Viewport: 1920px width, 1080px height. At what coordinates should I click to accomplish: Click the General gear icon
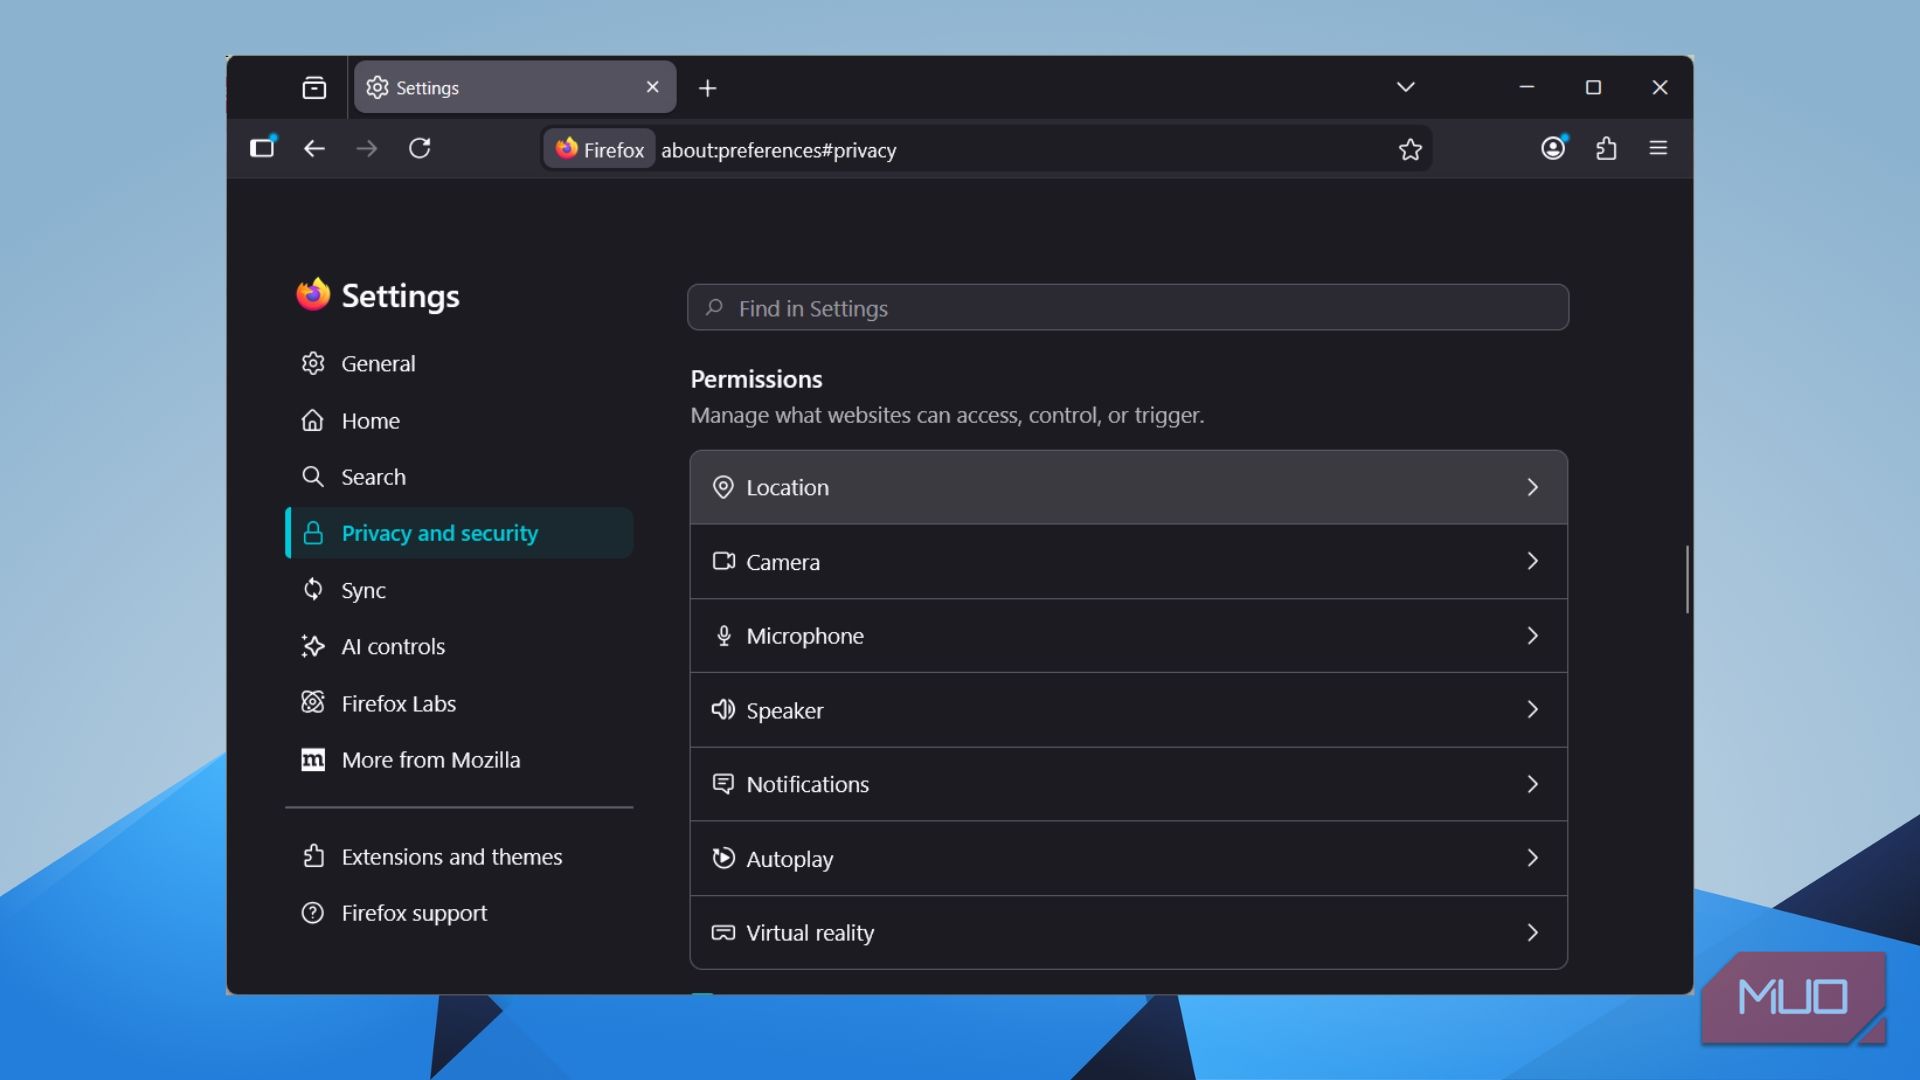313,363
